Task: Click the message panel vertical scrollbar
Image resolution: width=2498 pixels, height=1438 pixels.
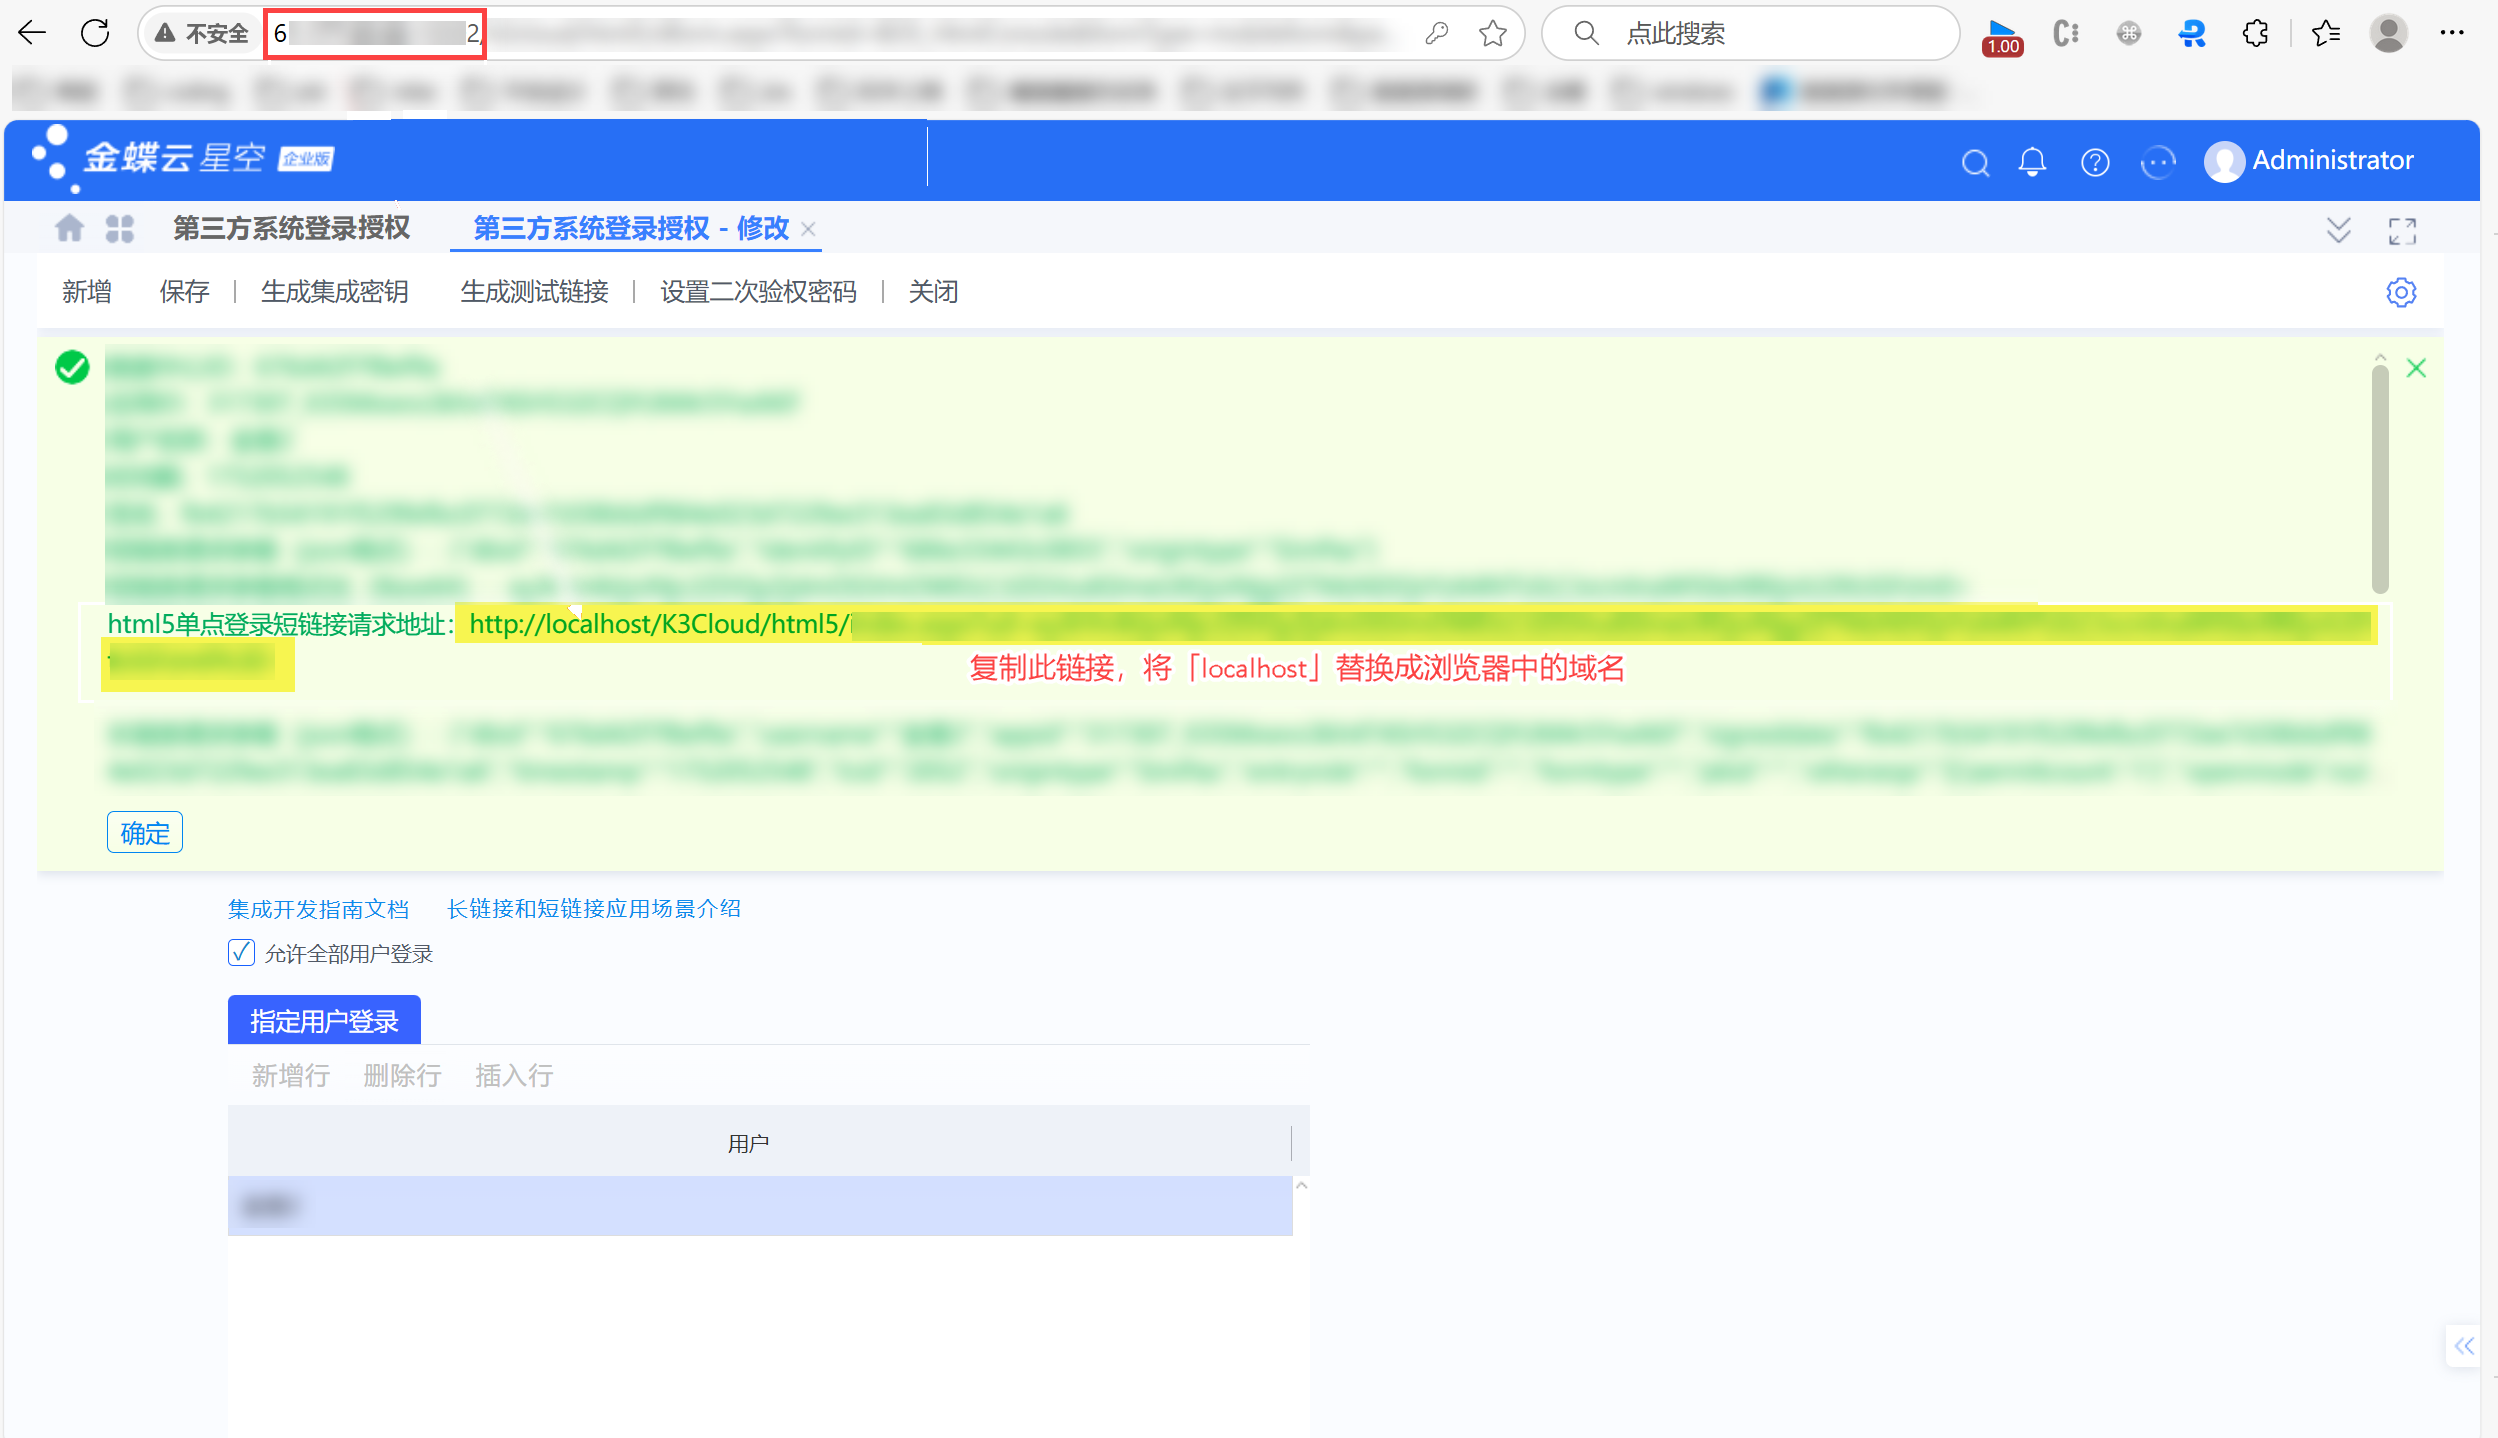Action: pyautogui.click(x=2380, y=480)
